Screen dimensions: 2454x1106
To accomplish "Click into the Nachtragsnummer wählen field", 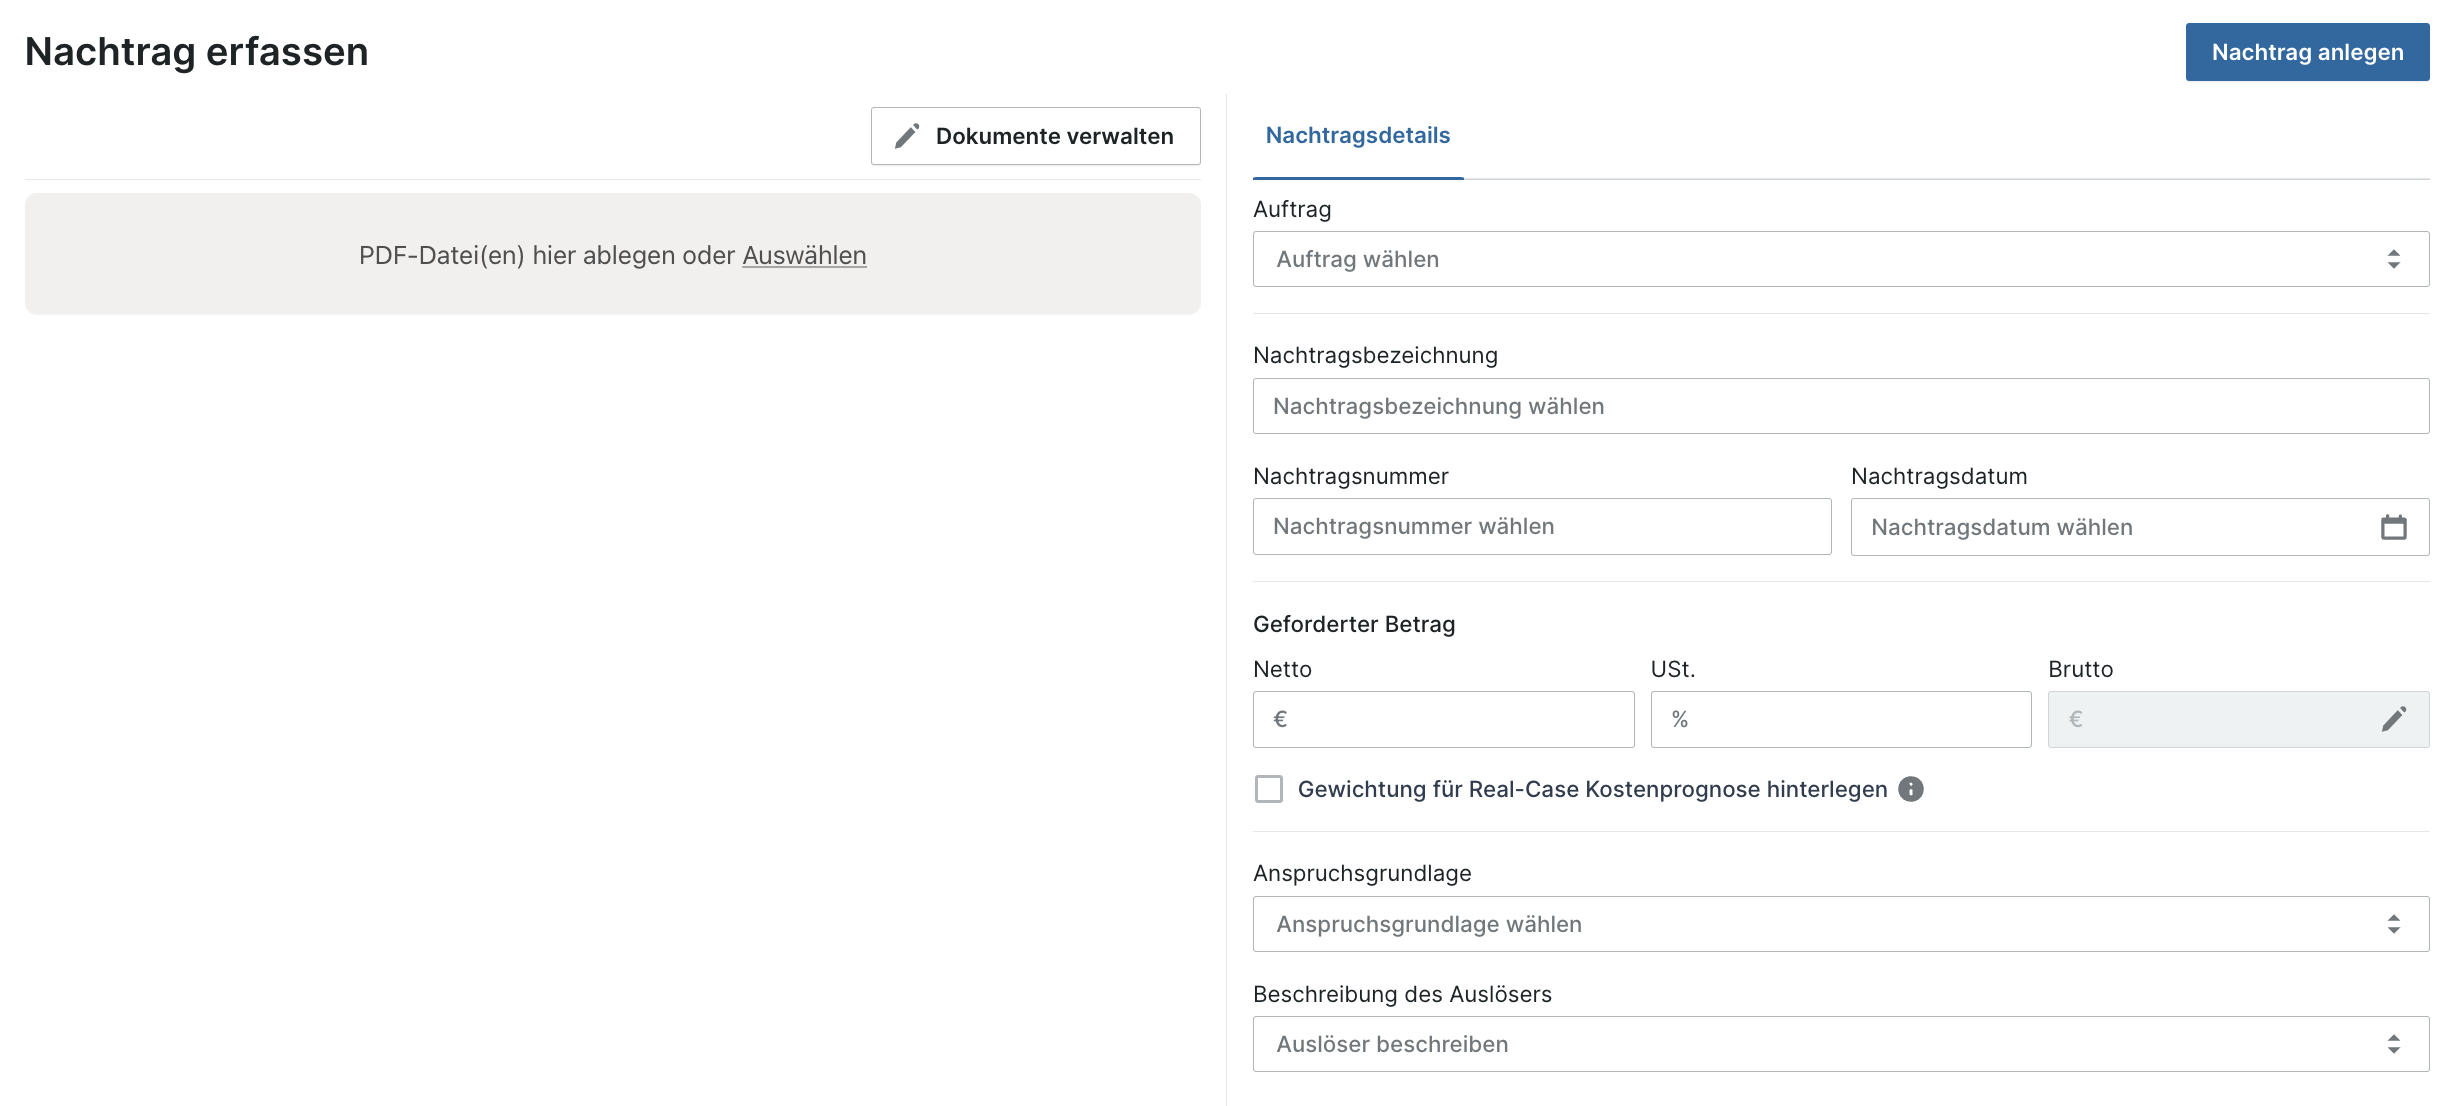I will tap(1541, 527).
